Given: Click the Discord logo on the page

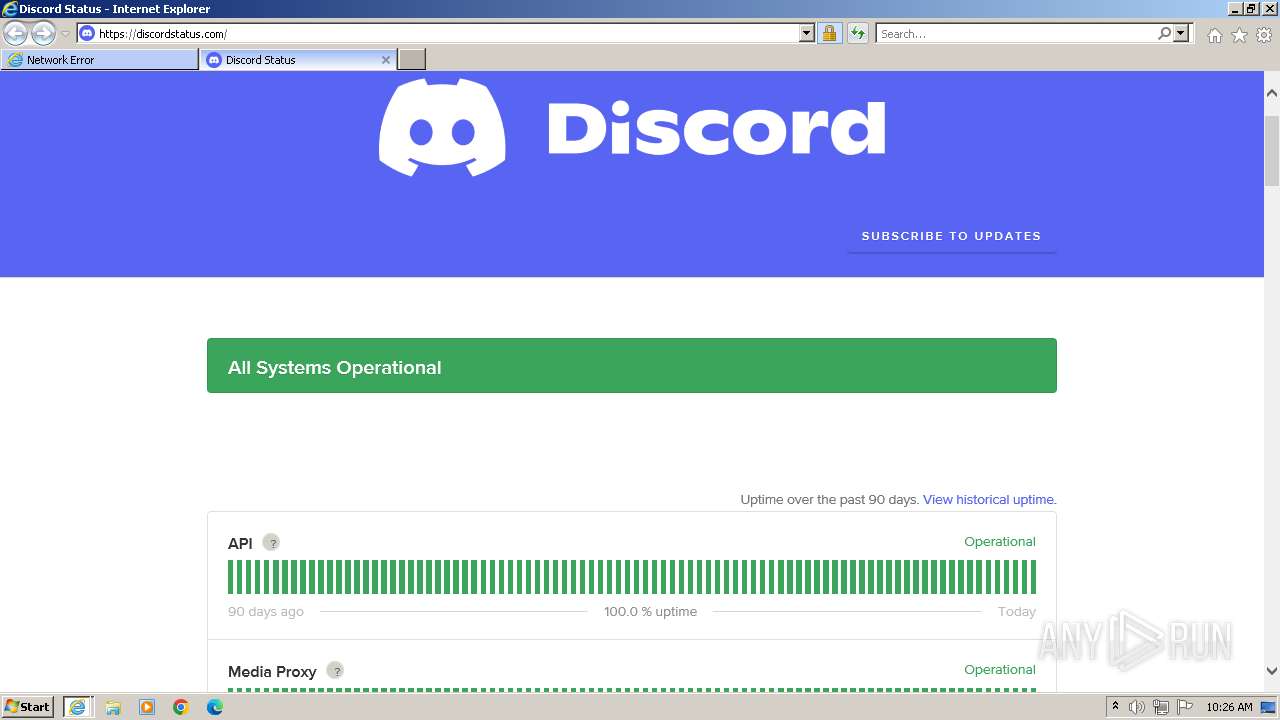Looking at the screenshot, I should point(632,128).
